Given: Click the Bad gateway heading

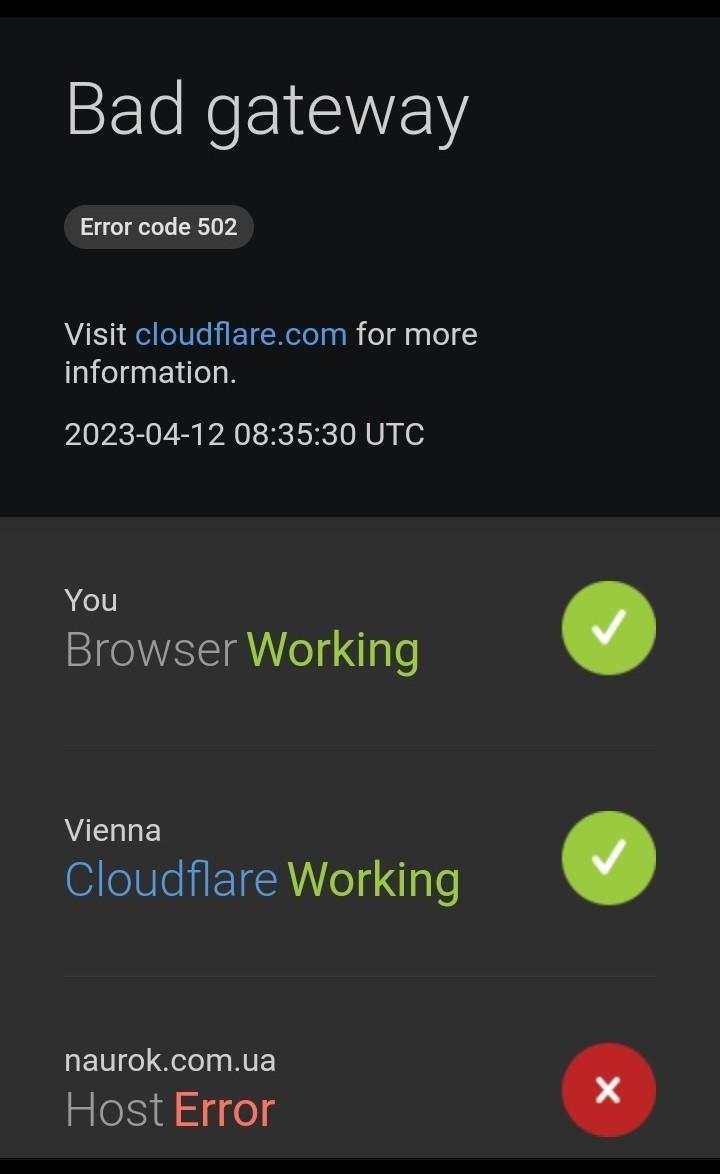Looking at the screenshot, I should [x=267, y=109].
